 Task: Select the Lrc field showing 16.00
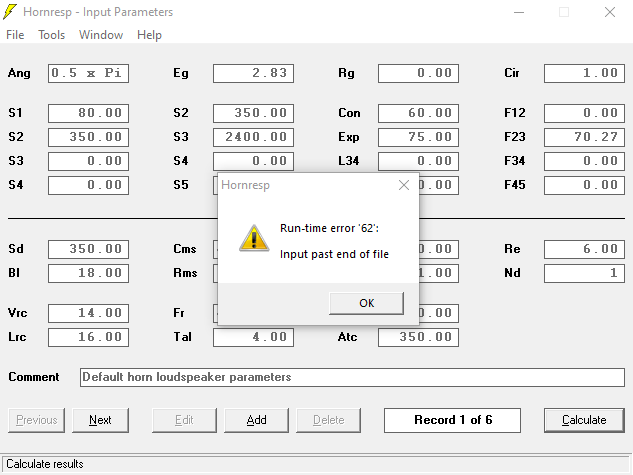pyautogui.click(x=88, y=337)
